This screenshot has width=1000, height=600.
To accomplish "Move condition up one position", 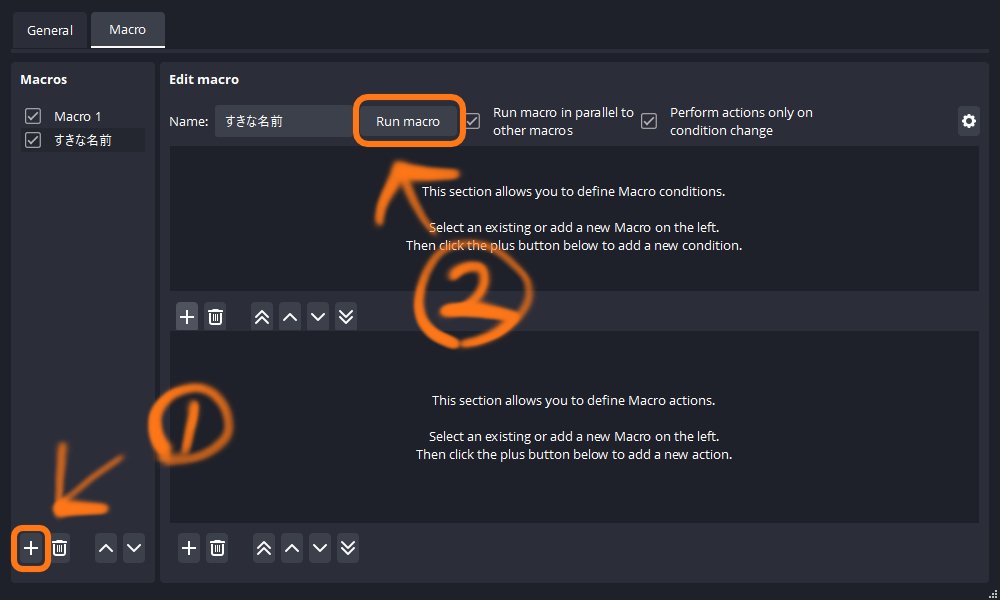I will click(x=289, y=316).
